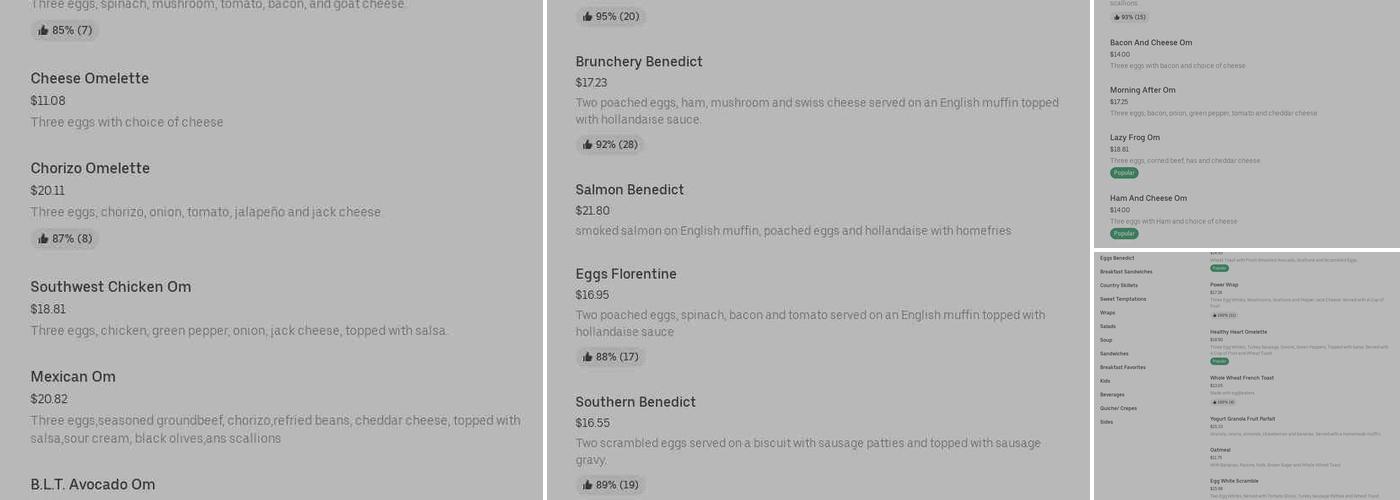Jump to the Country Skillets category
The image size is (1400, 500).
click(x=1119, y=285)
